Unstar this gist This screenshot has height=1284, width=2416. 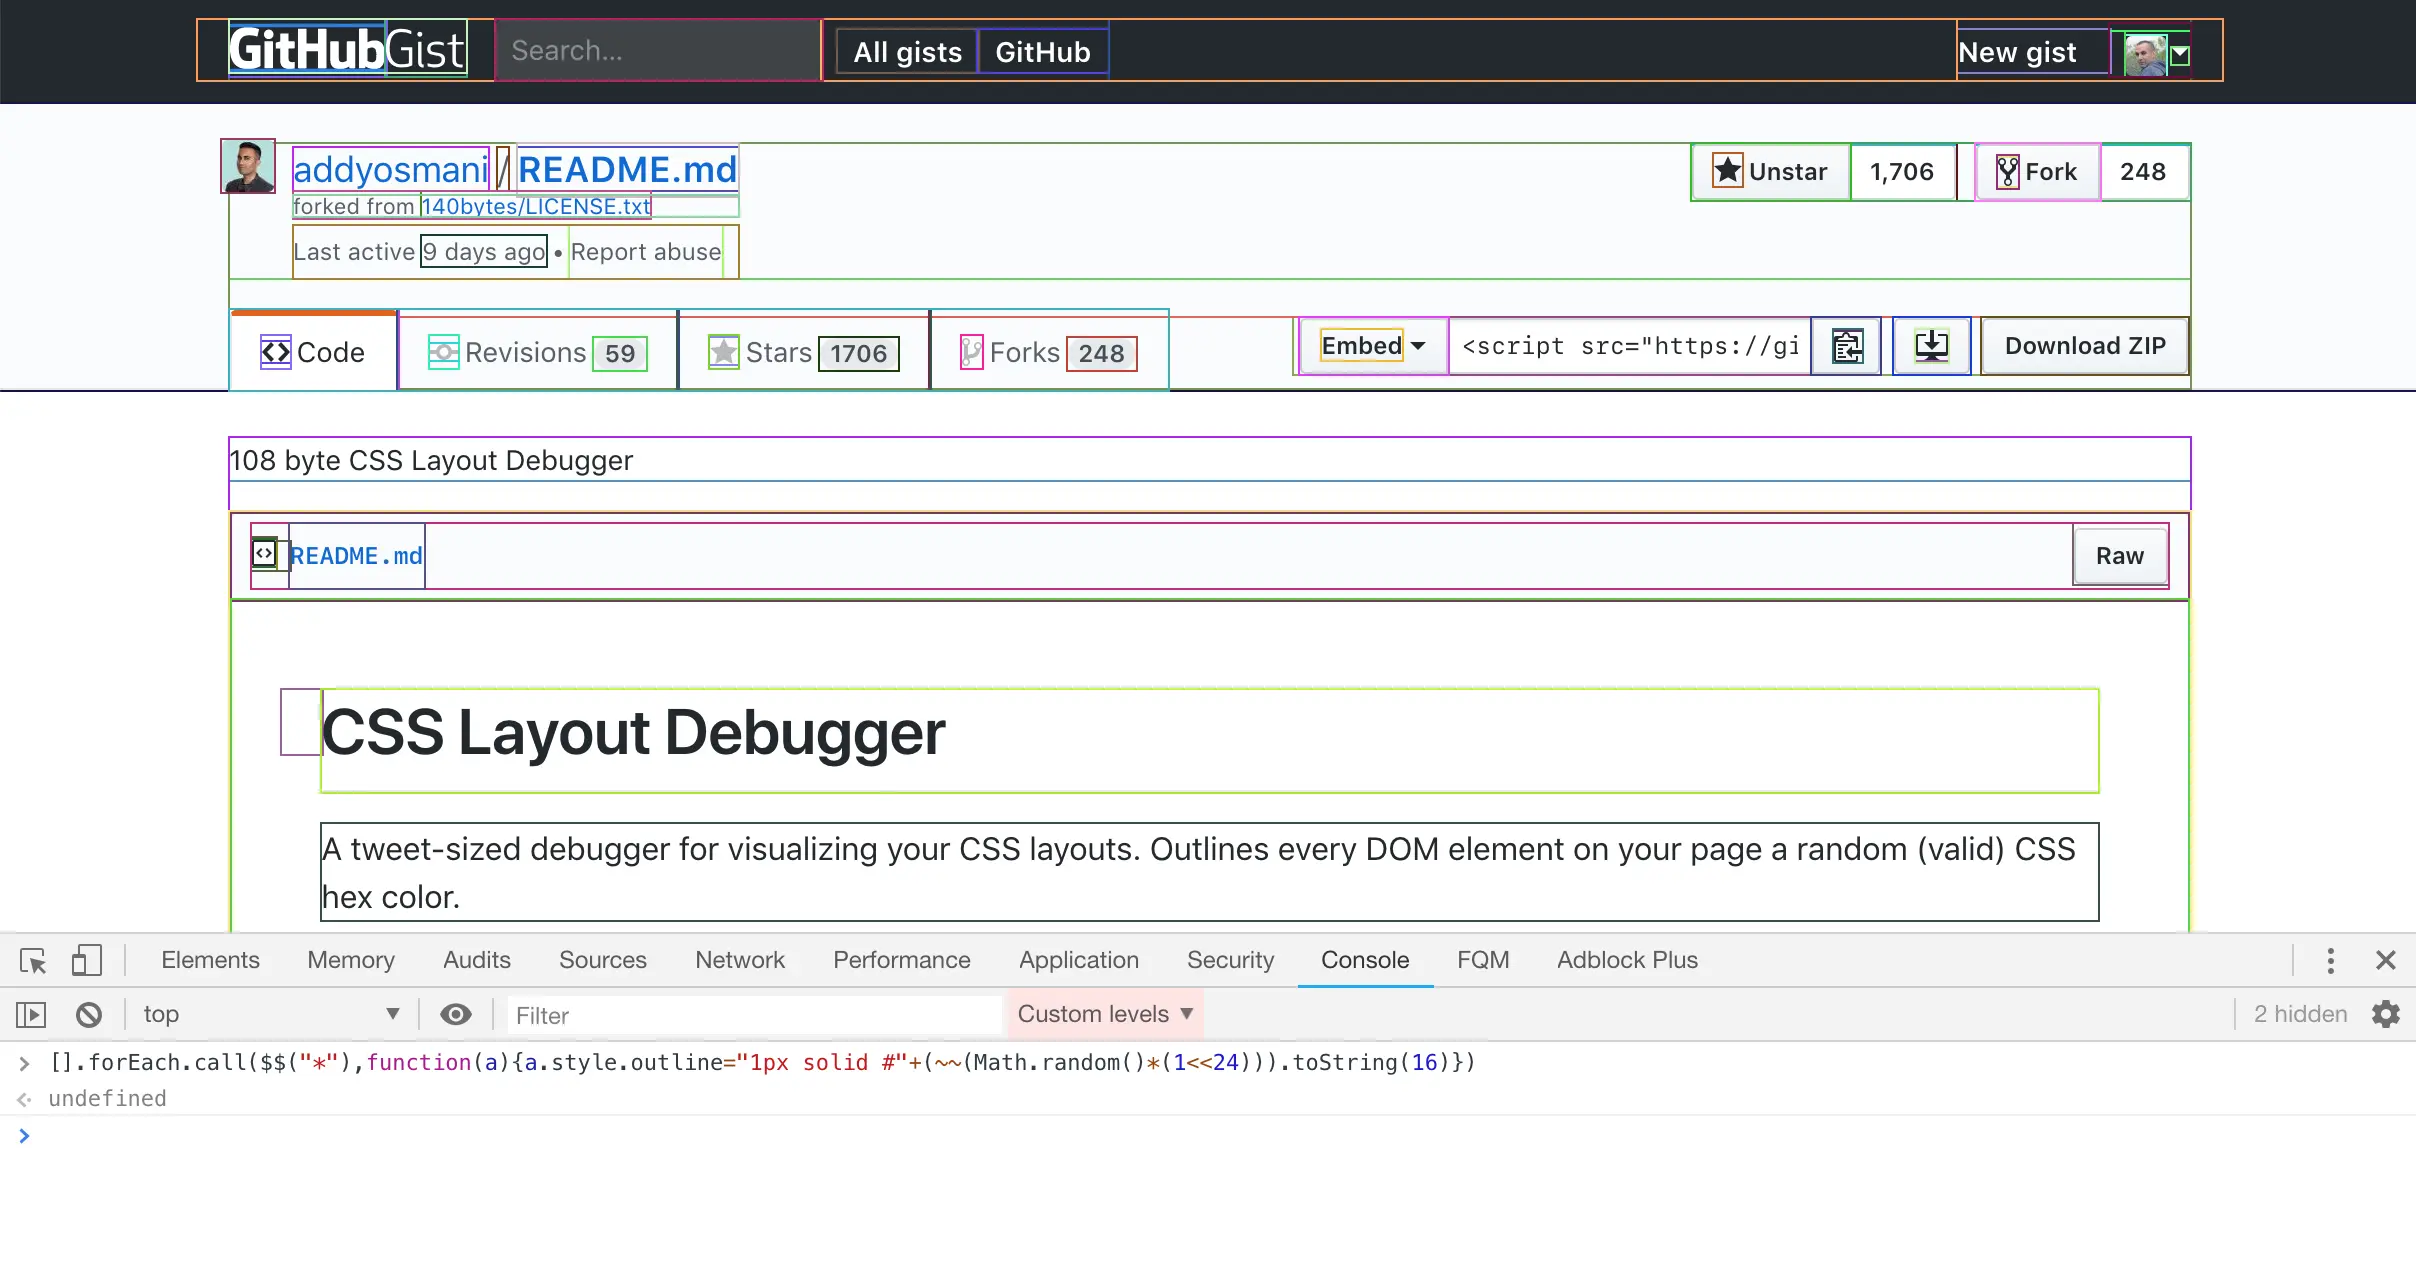pyautogui.click(x=1771, y=172)
